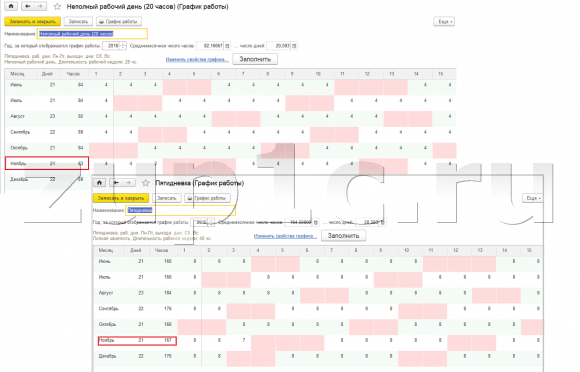Image resolution: width=580 pixels, height=372 pixels.
Task: Open calculator for average days field, top window
Action: tap(294, 46)
